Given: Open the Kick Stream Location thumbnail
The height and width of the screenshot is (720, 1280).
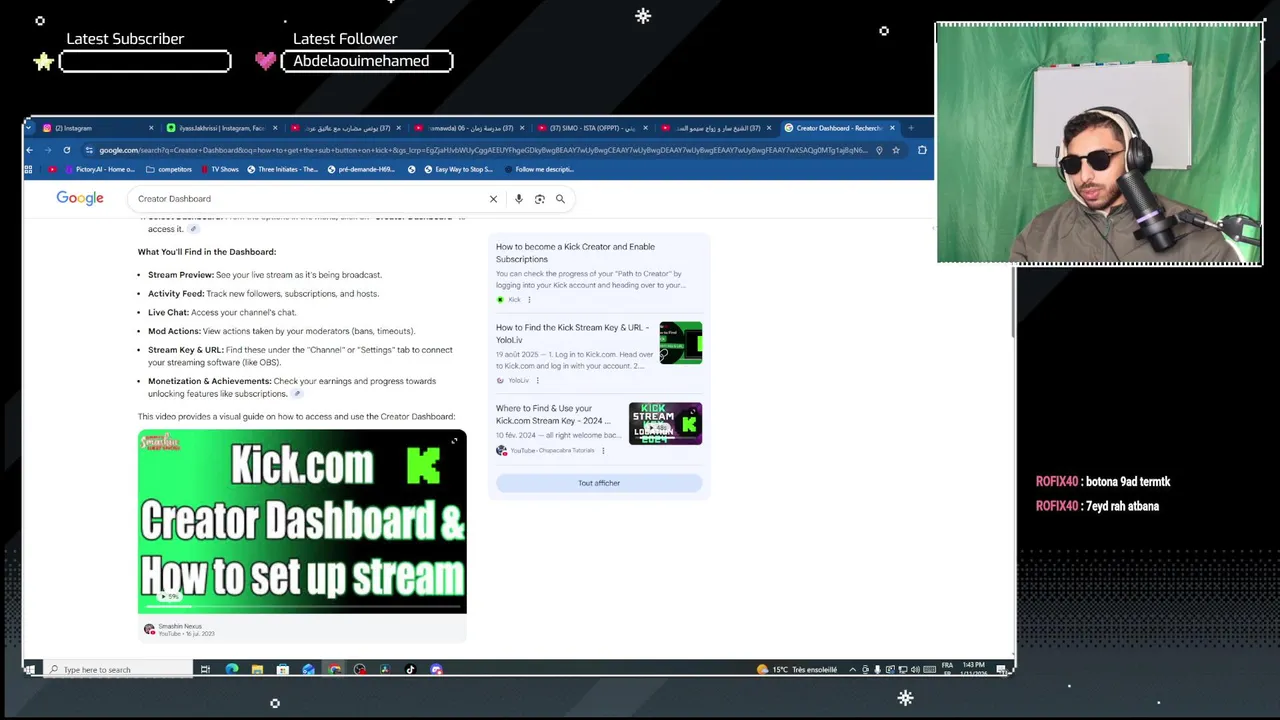Looking at the screenshot, I should click(x=665, y=423).
